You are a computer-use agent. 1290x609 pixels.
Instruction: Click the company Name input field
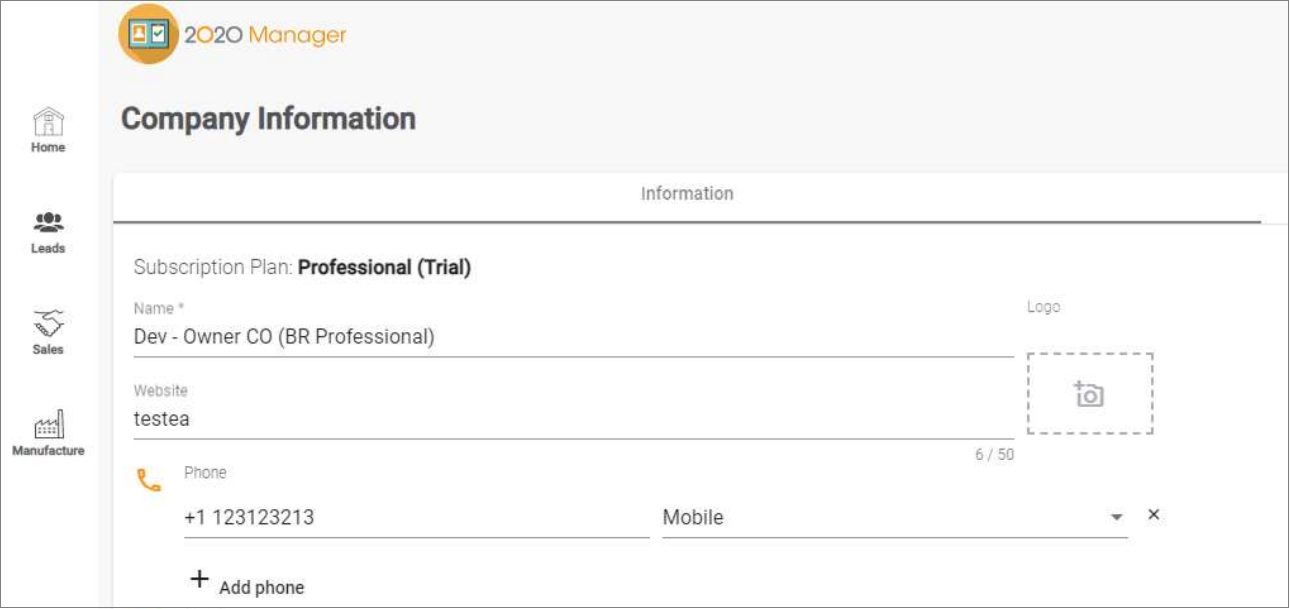tap(573, 337)
